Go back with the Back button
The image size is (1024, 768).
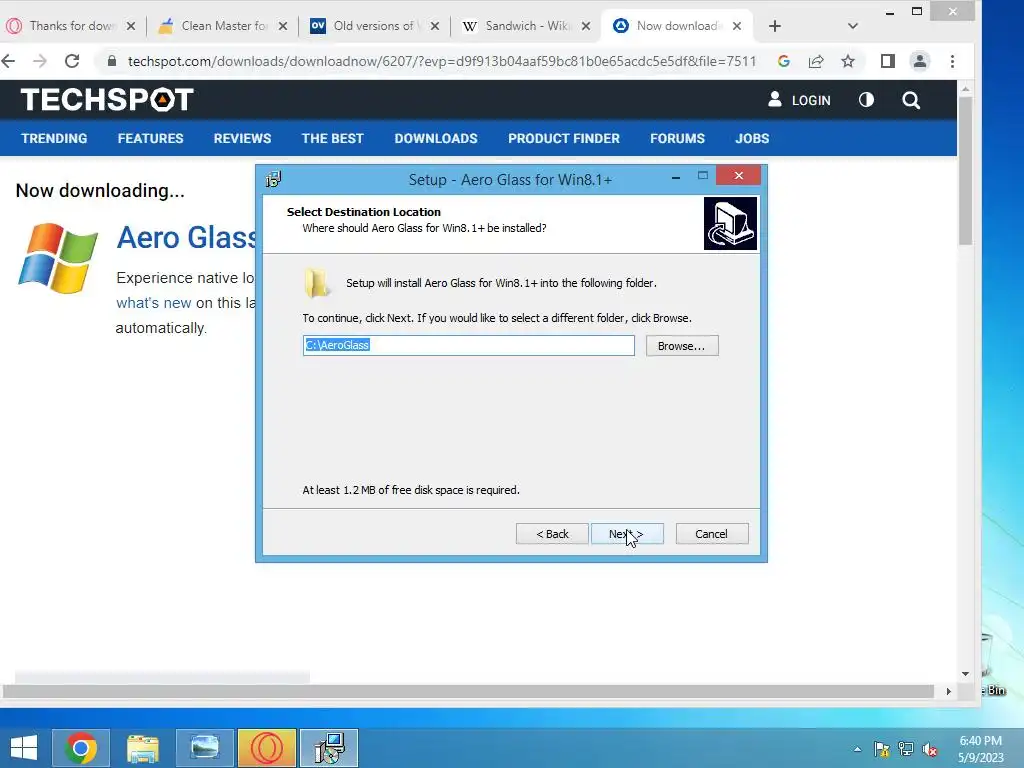click(552, 534)
